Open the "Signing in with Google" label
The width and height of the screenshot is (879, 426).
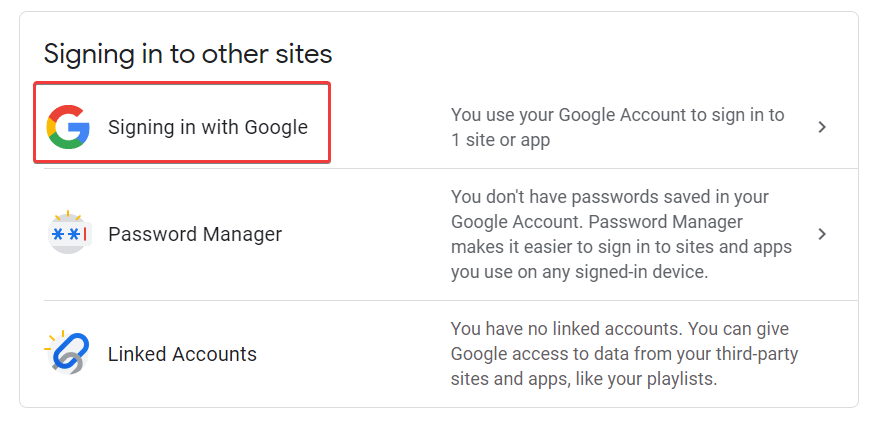208,127
